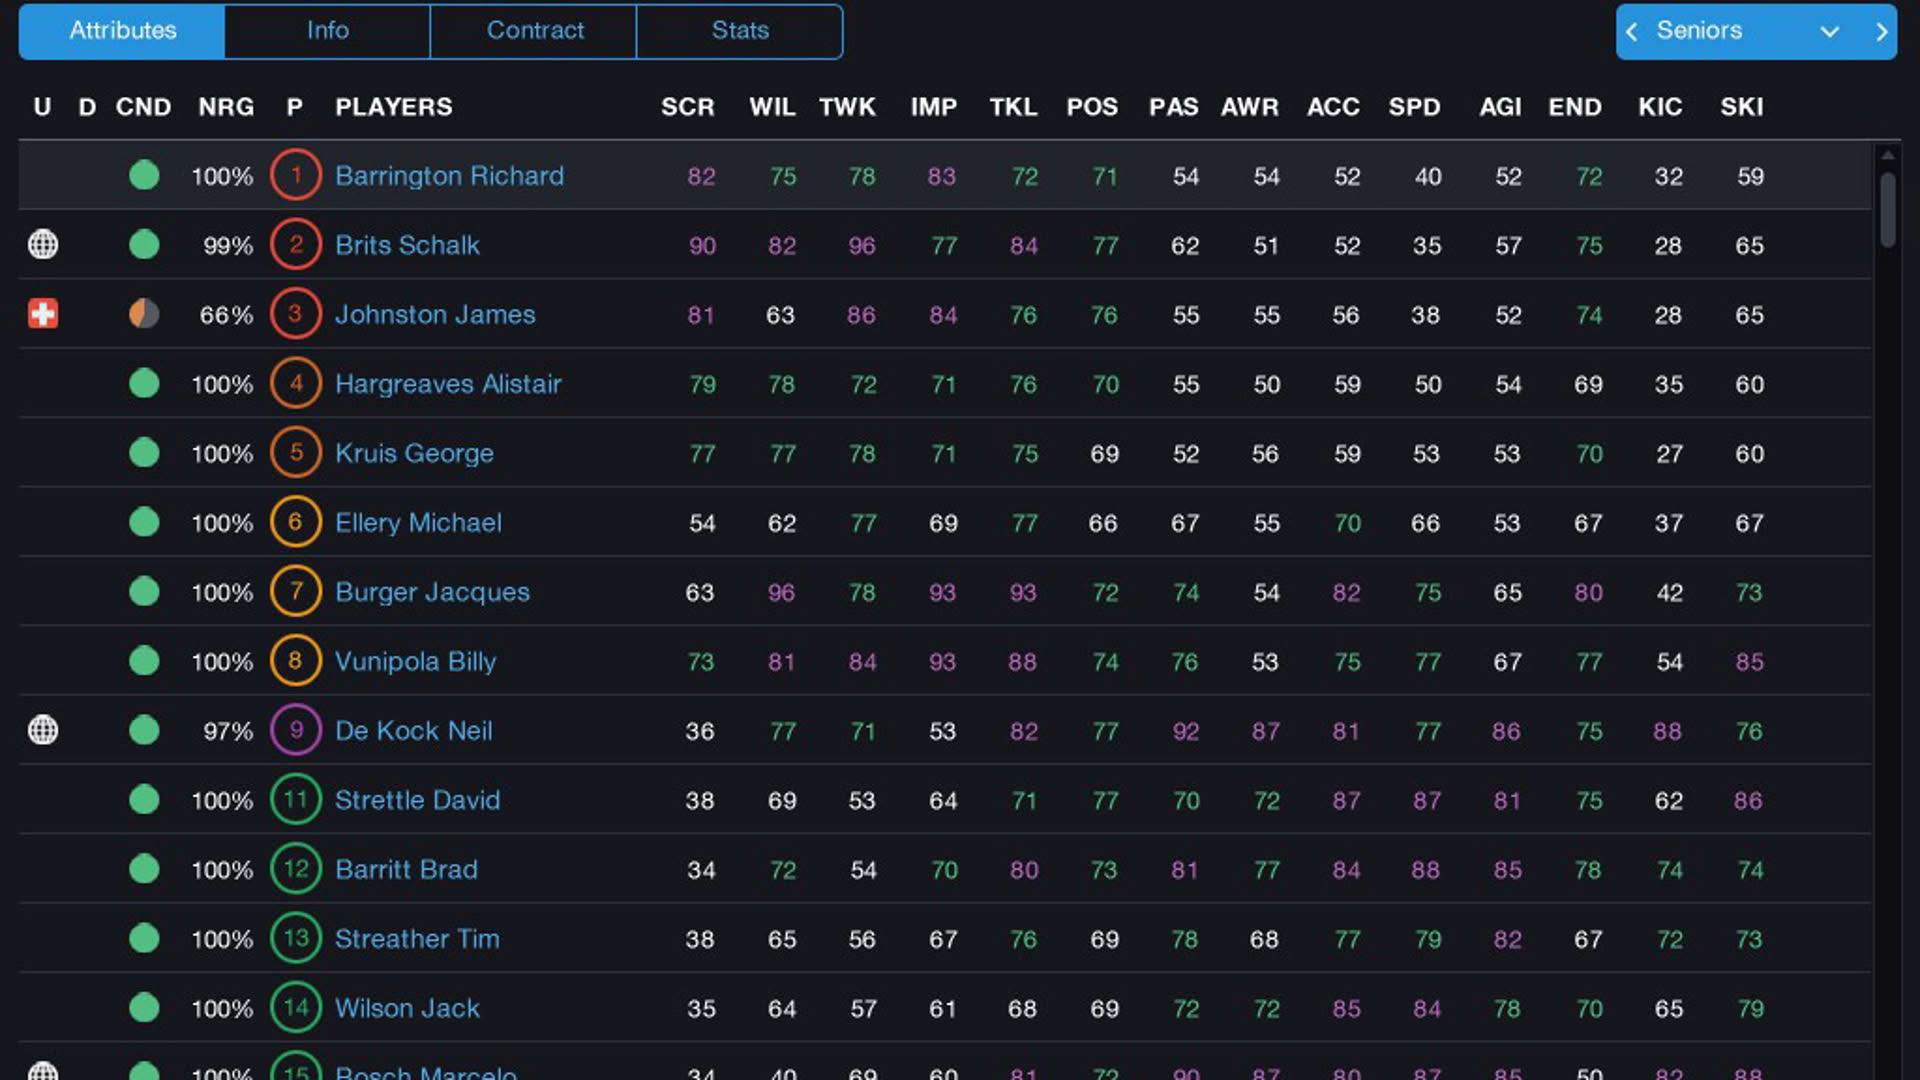This screenshot has height=1080, width=1920.
Task: Click position badge 4 for Hargreaves Alistair
Action: click(295, 383)
